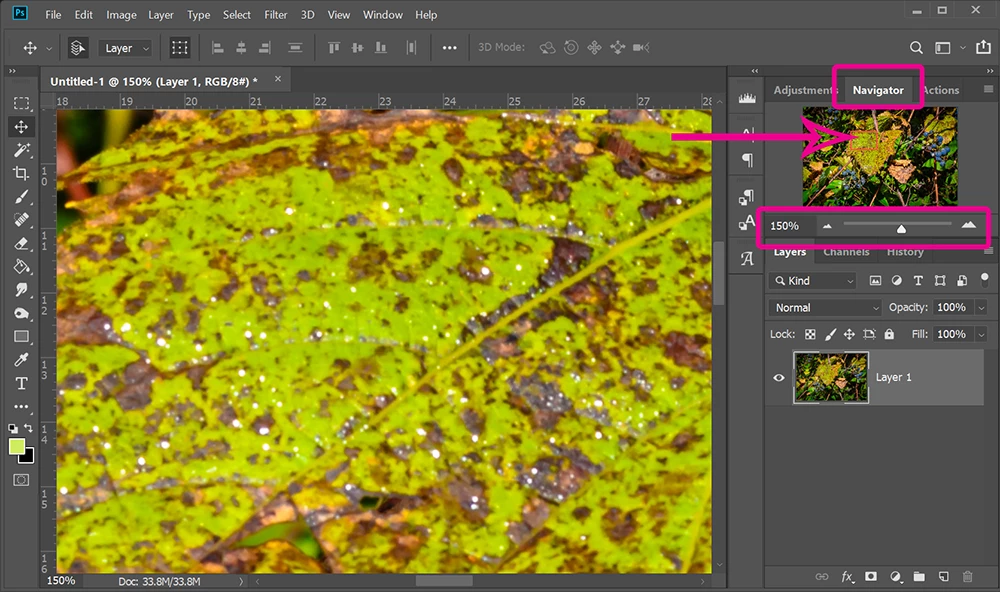Open the Auto-Select Layer dropdown
This screenshot has height=592, width=1000.
coord(126,48)
